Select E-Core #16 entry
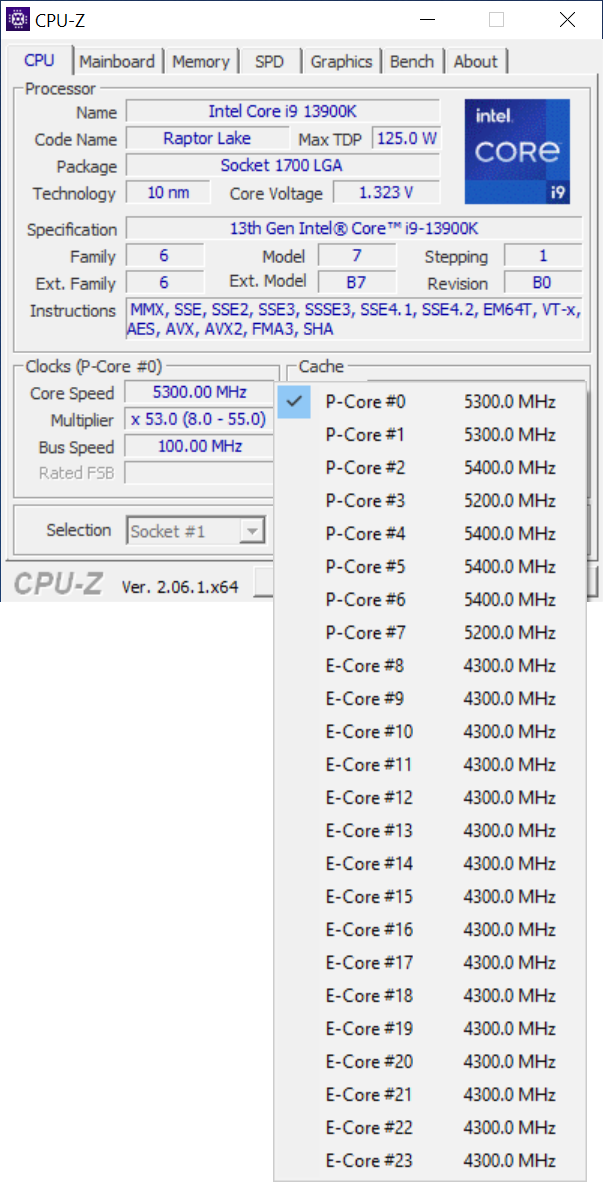This screenshot has width=603, height=1182. tap(430, 929)
